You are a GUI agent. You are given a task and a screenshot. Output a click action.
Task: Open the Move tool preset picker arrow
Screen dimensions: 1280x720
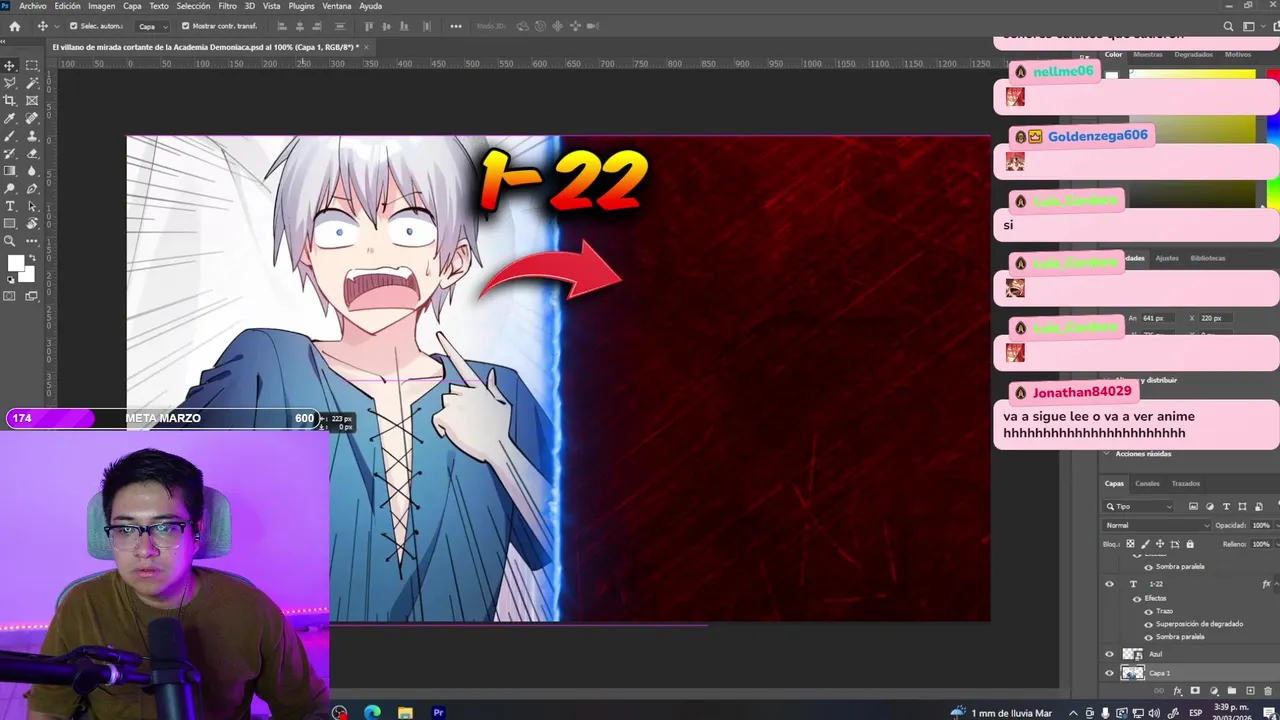(58, 26)
